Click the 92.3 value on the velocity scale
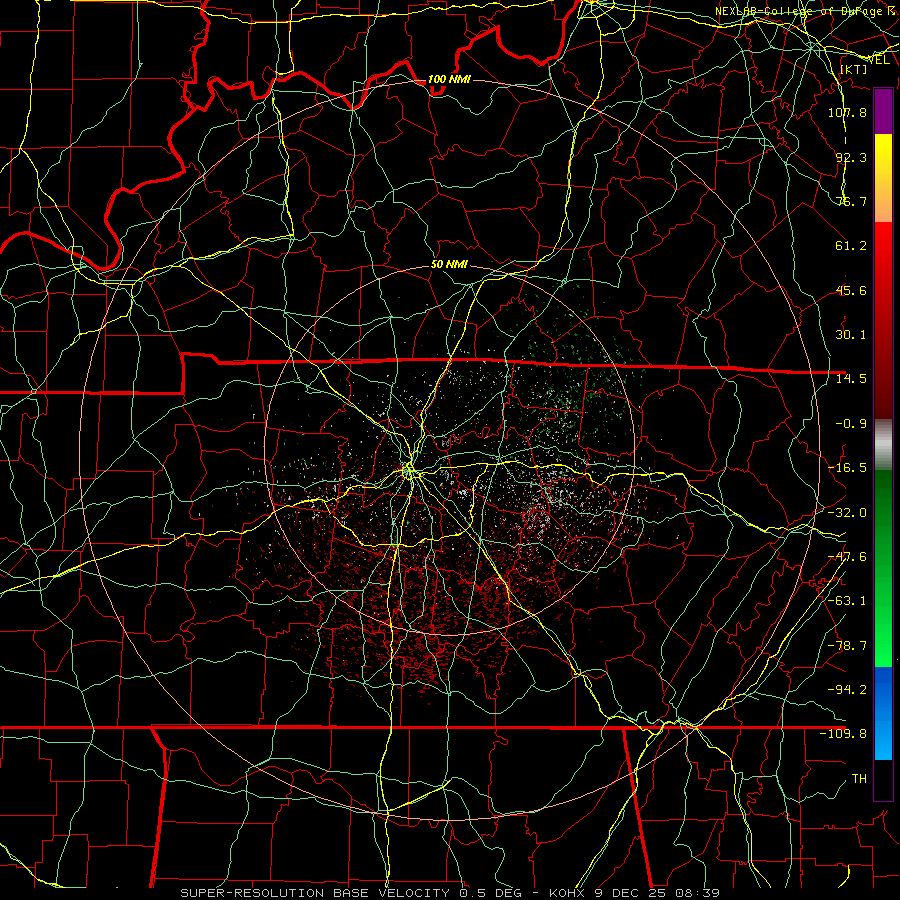This screenshot has width=900, height=900. pos(851,157)
